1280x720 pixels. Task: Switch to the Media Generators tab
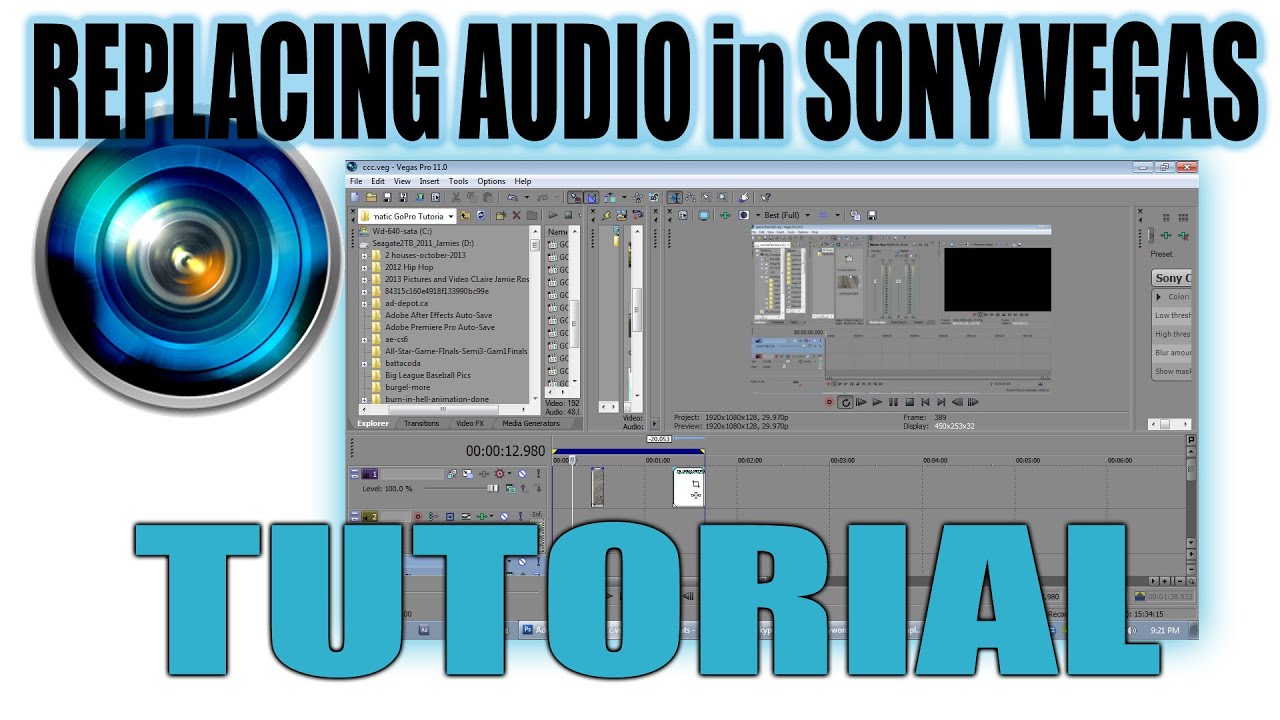pos(531,423)
